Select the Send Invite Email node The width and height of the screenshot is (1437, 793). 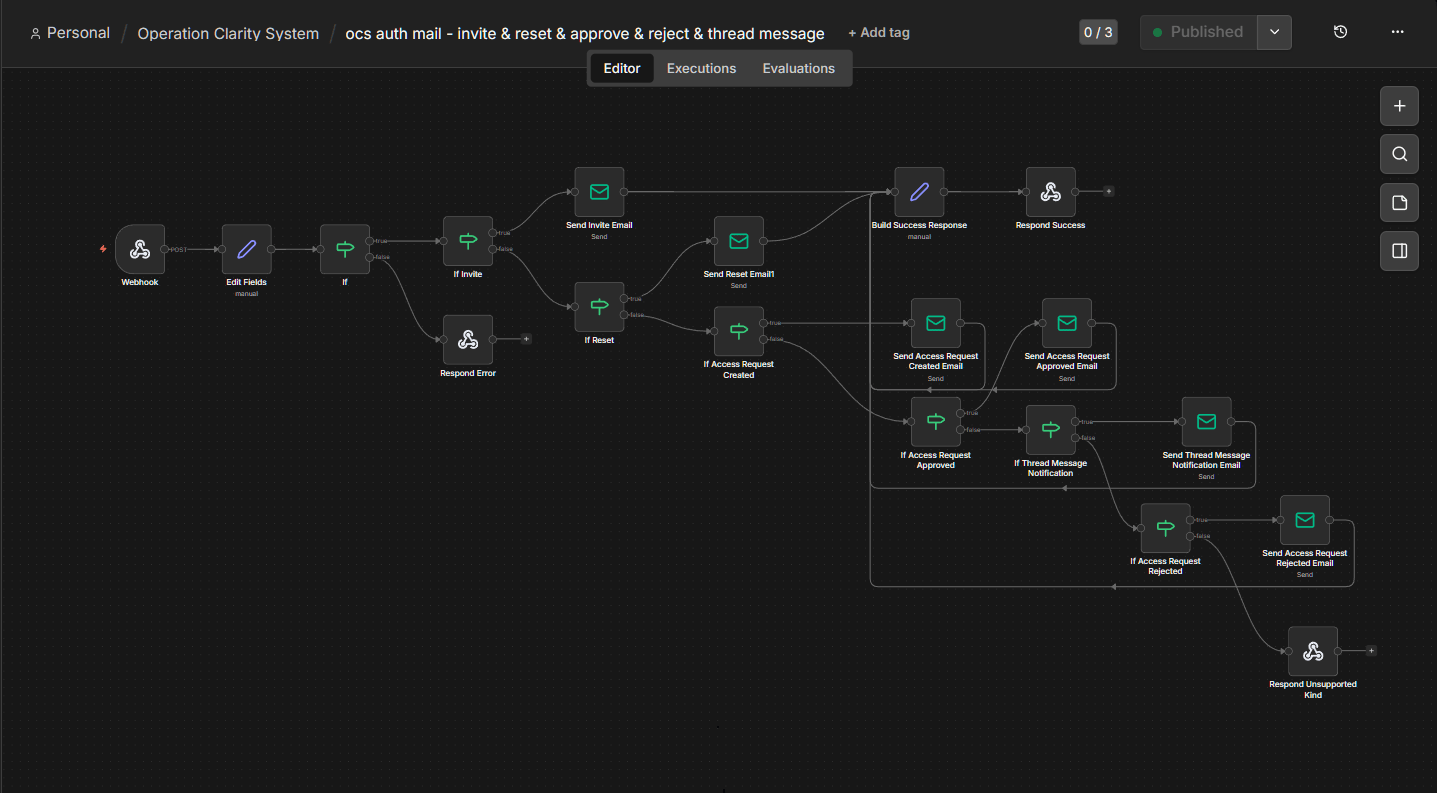(x=599, y=191)
